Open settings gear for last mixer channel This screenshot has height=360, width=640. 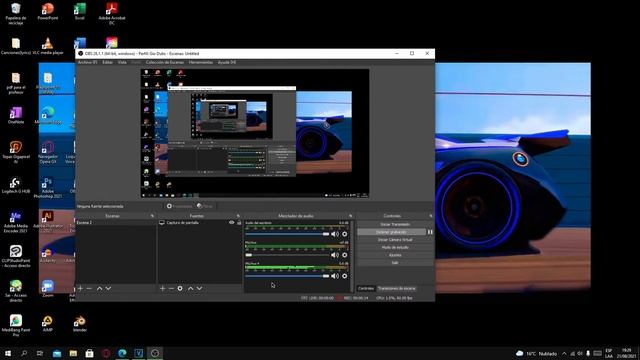[345, 276]
